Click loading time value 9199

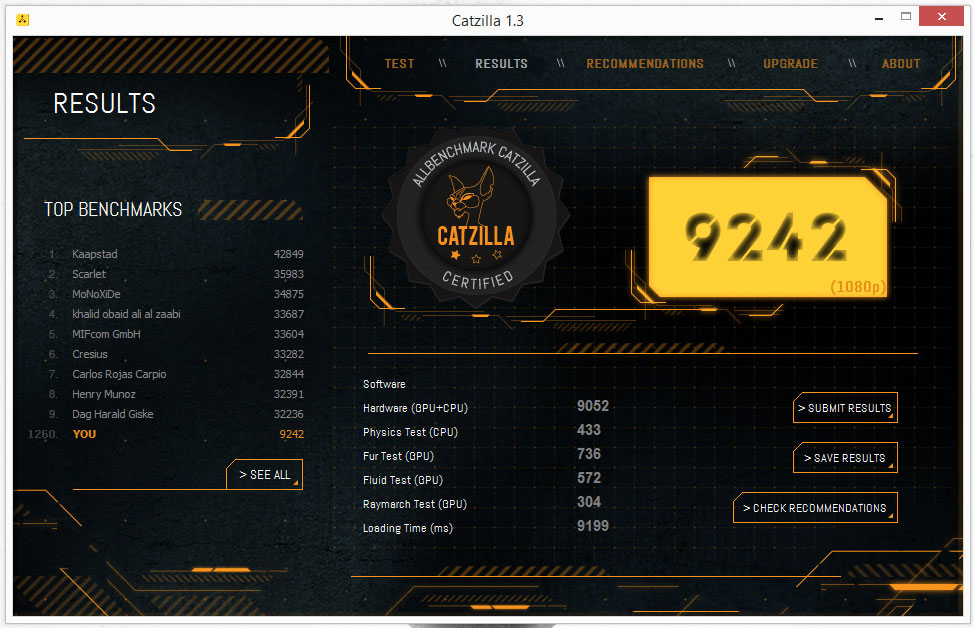pos(593,526)
